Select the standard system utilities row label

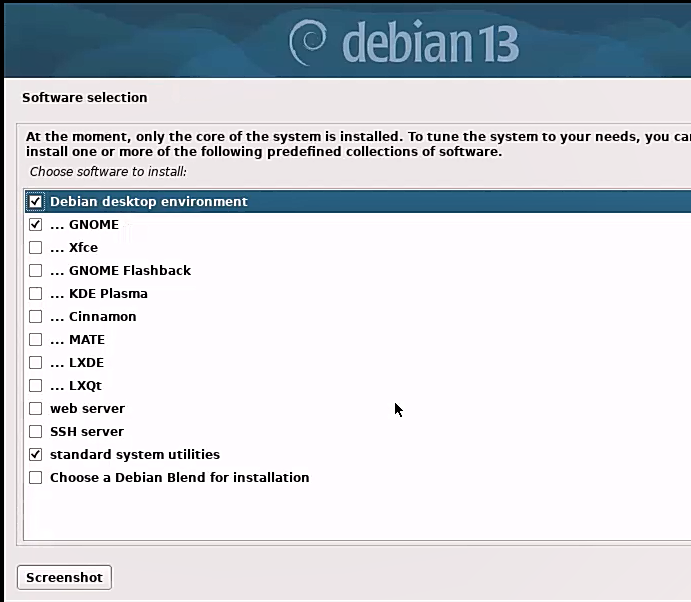click(x=134, y=455)
